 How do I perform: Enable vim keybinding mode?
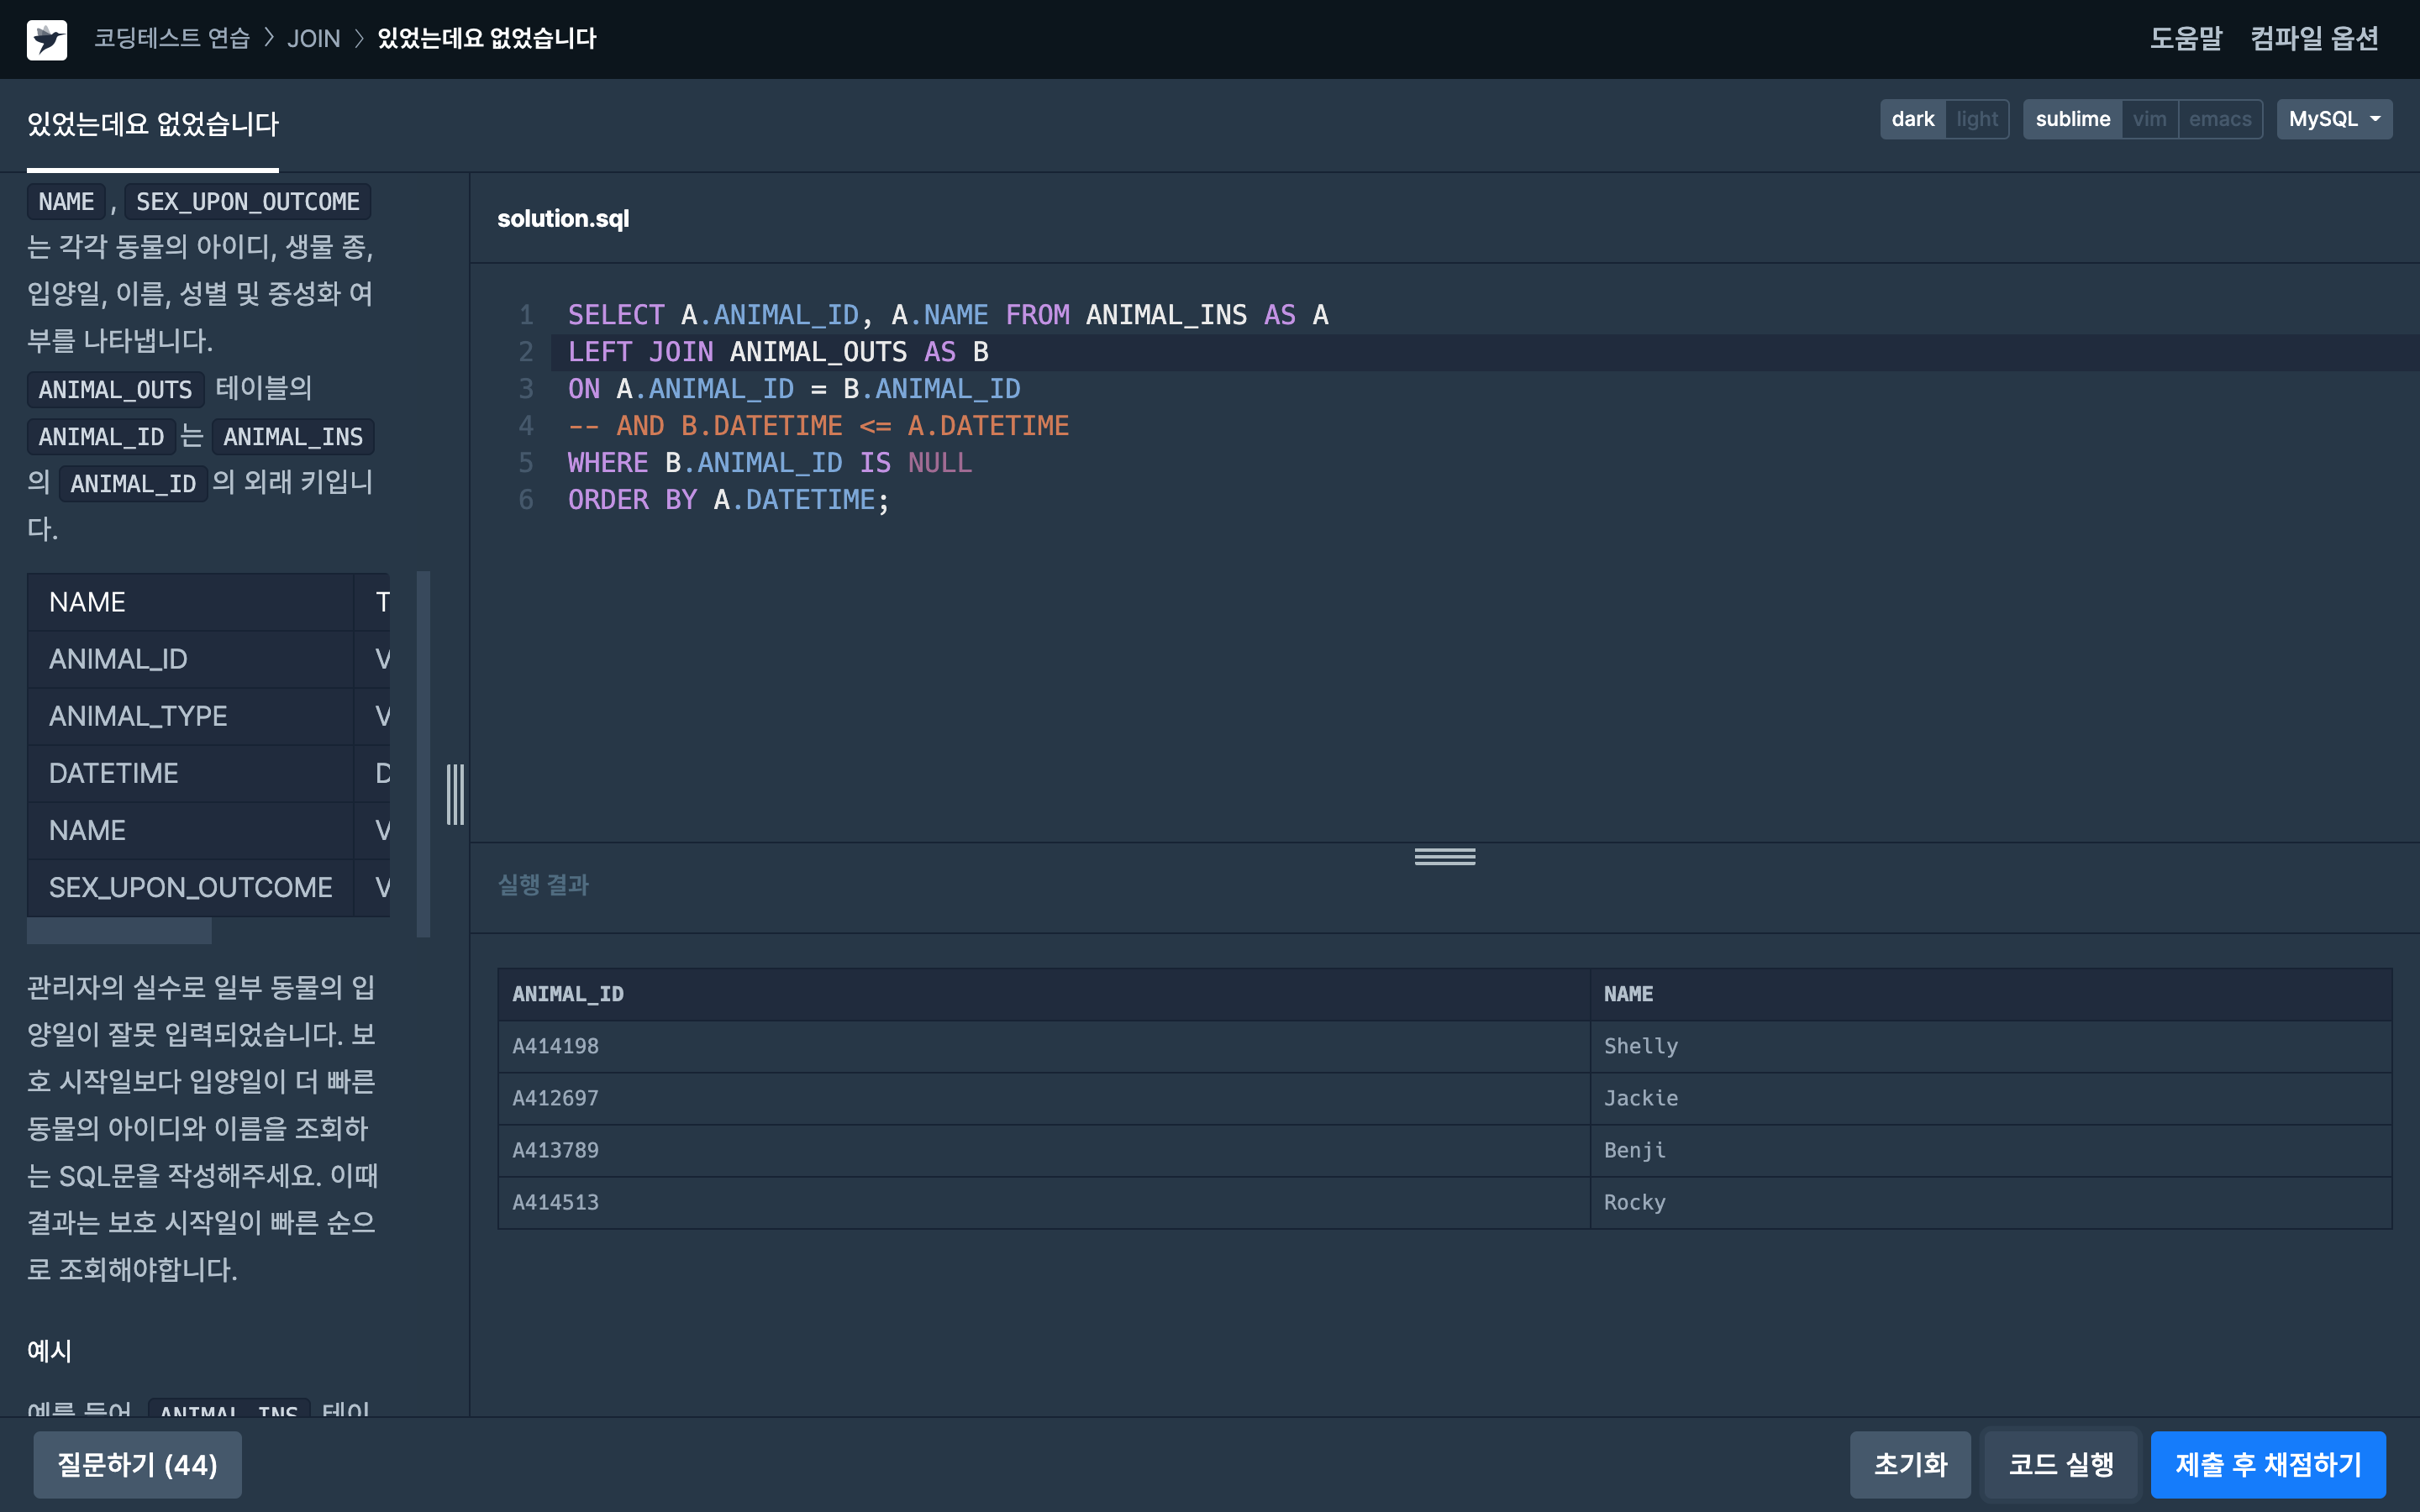[2148, 119]
